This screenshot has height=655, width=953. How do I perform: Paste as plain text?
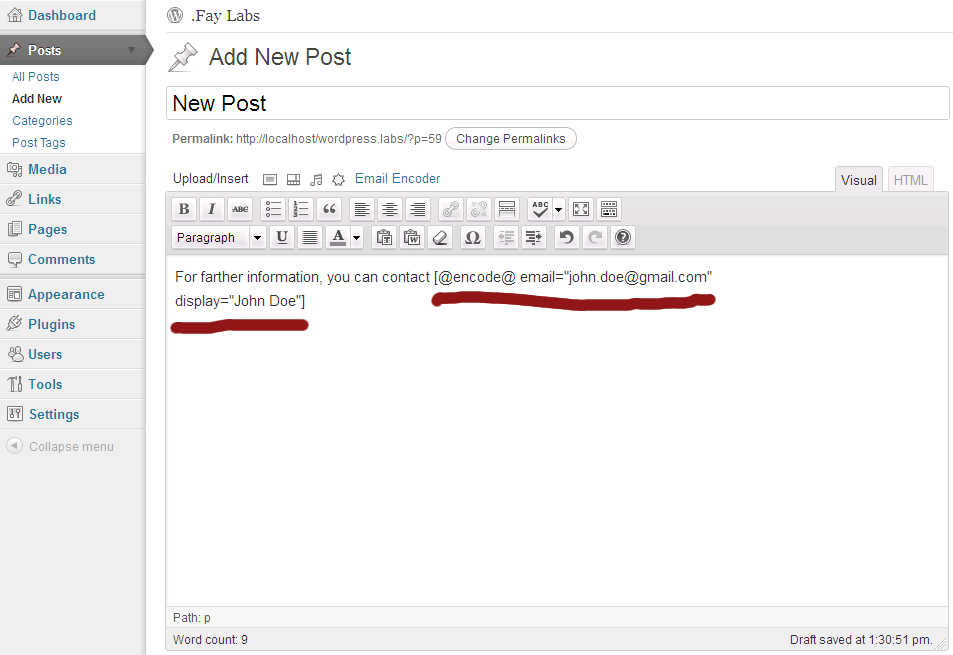384,238
